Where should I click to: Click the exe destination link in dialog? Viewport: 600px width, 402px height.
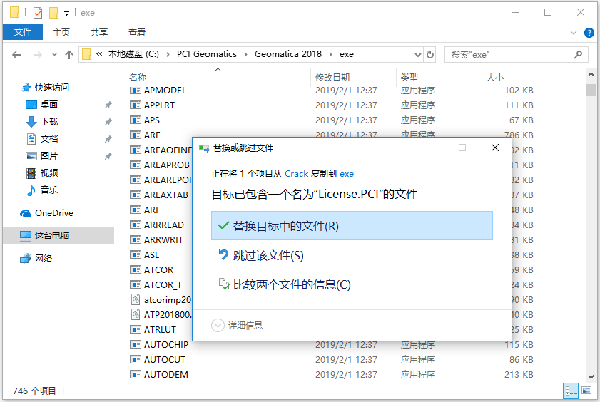pos(347,174)
